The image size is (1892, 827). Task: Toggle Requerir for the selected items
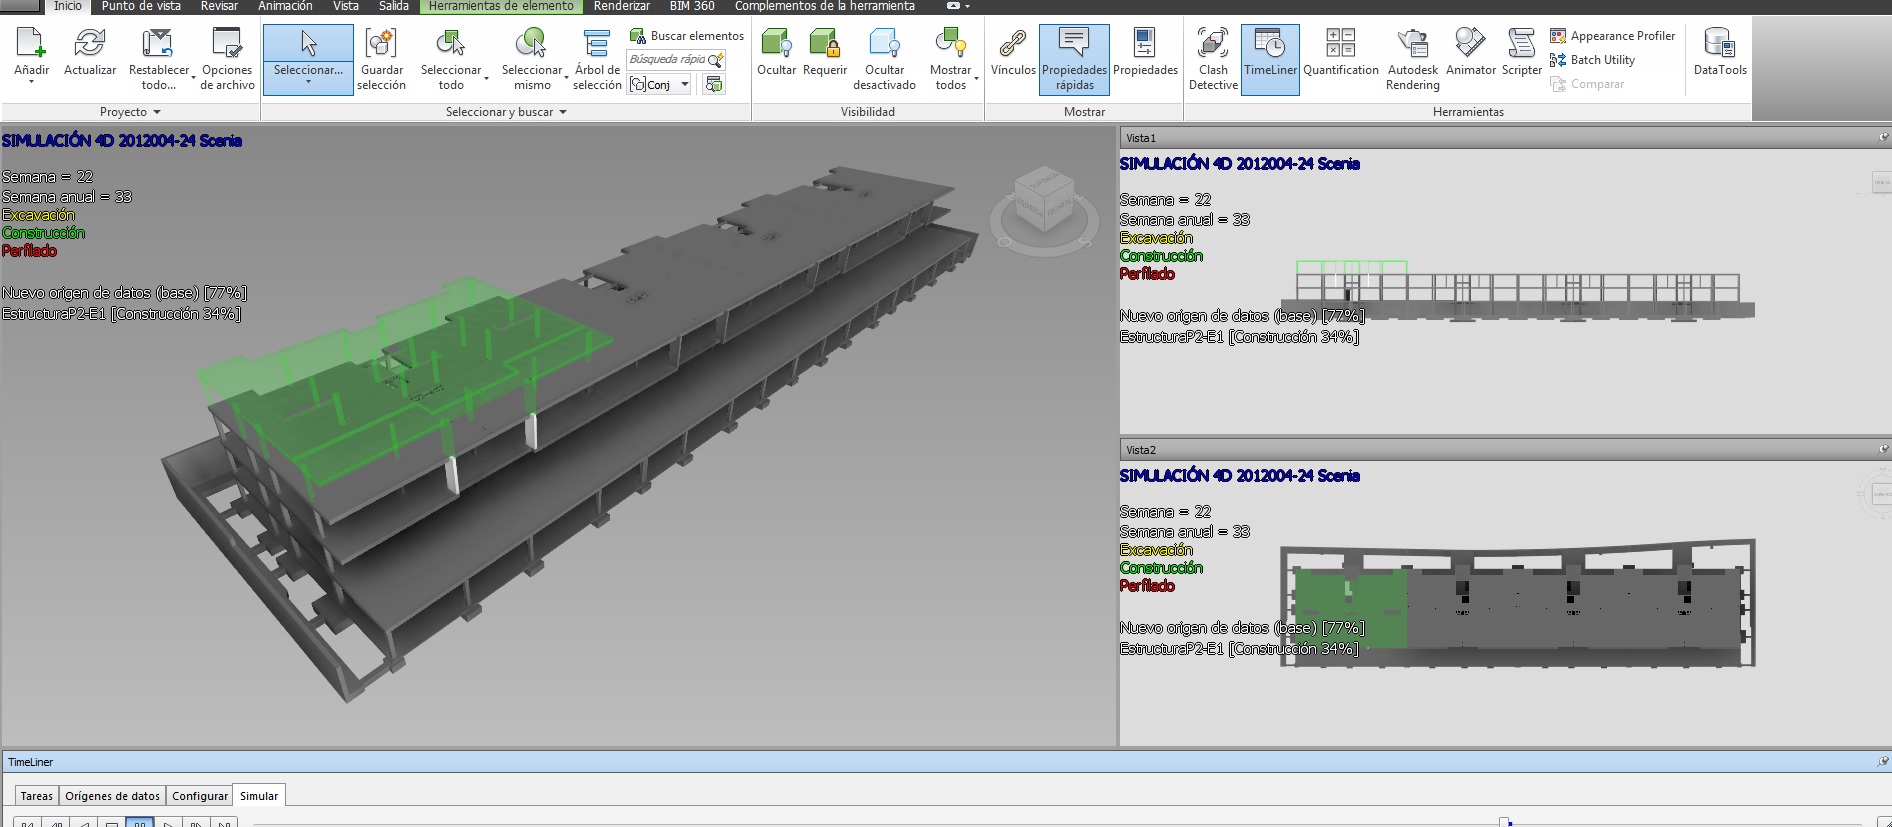pos(825,52)
